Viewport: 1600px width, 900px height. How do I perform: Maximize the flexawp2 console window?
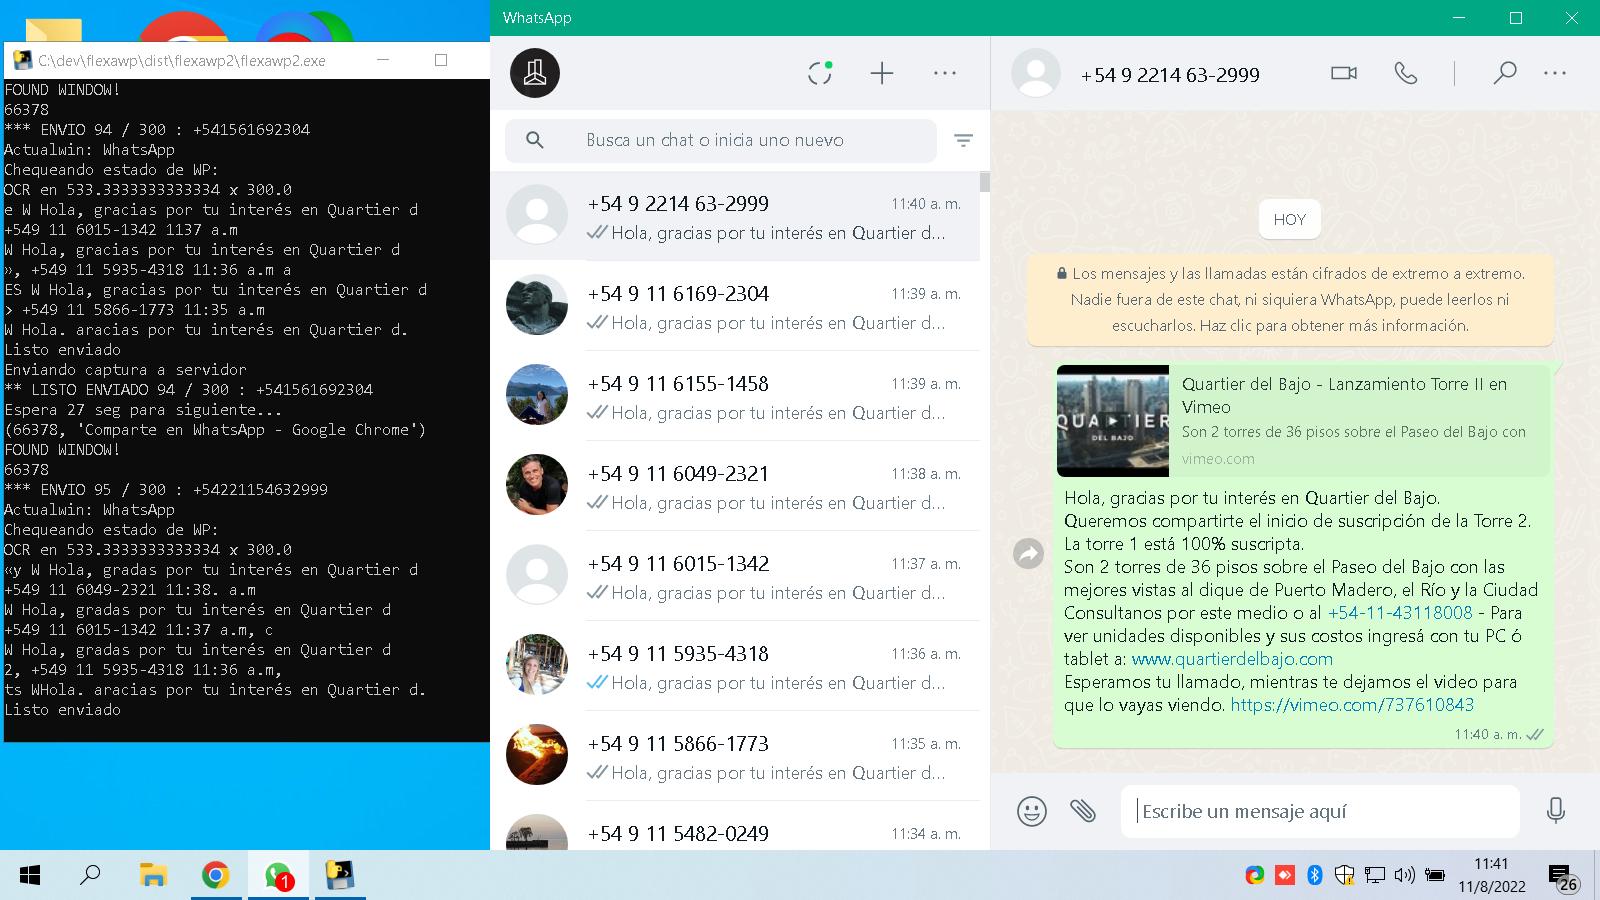(441, 60)
